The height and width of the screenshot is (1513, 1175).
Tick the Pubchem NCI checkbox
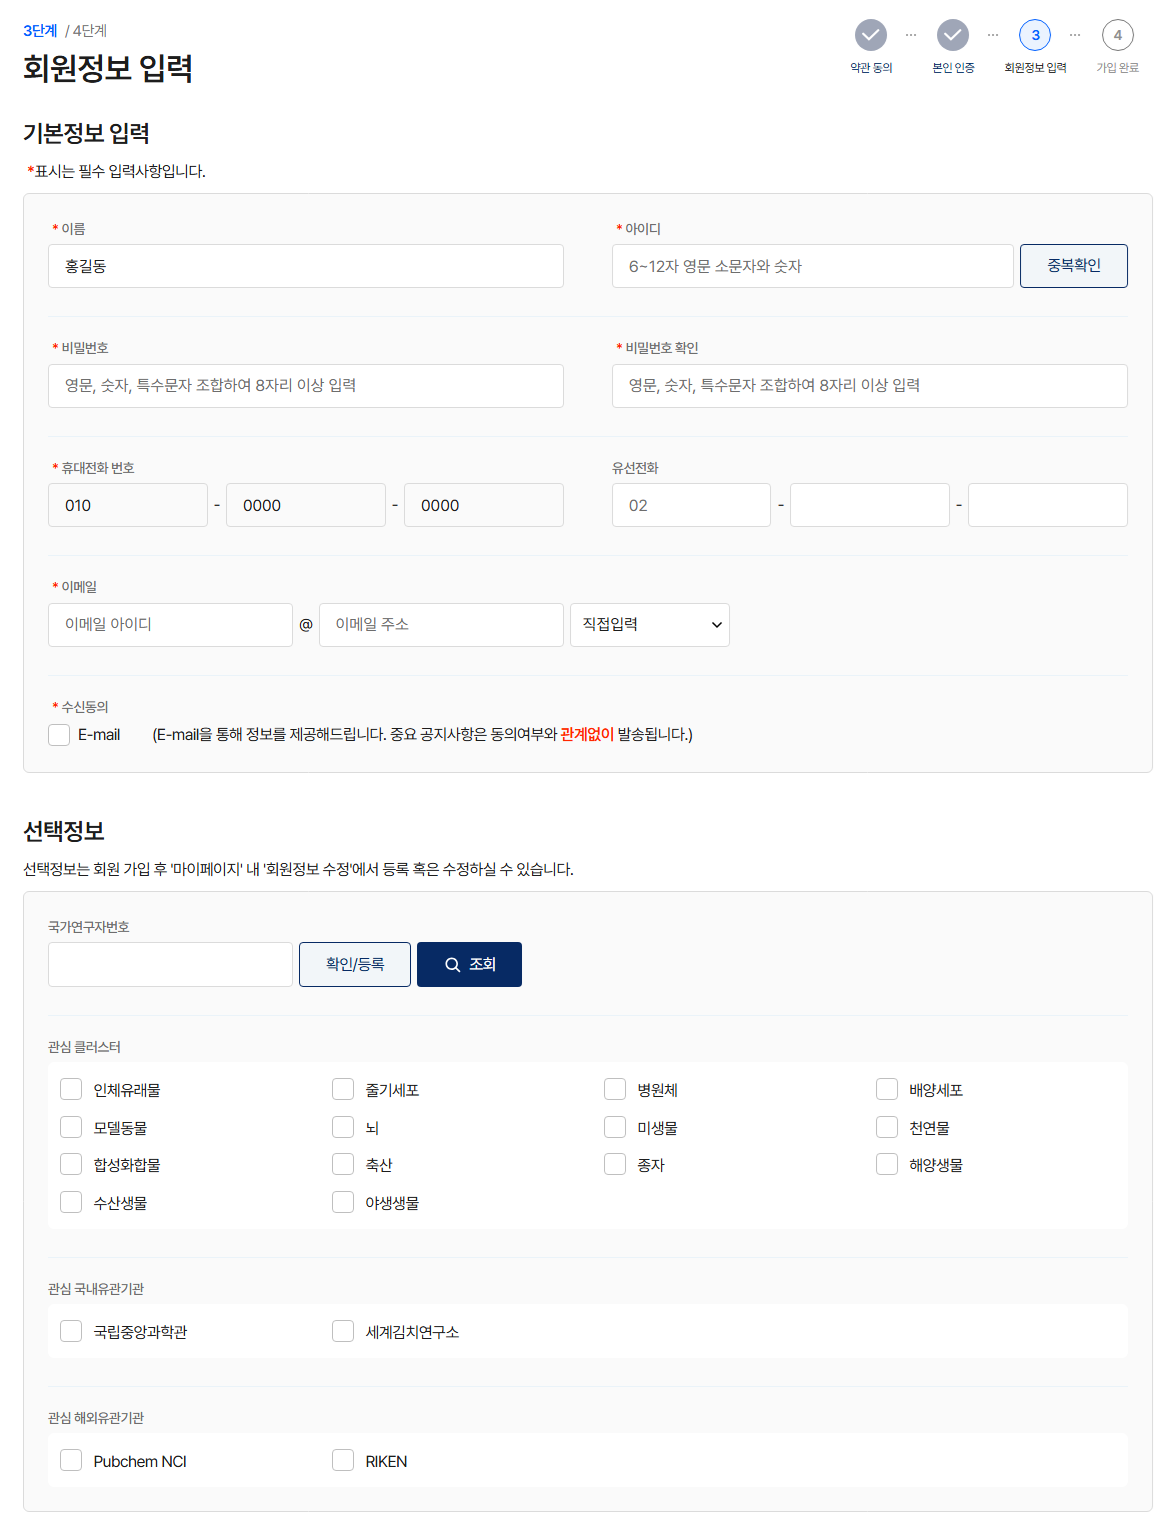pos(71,1460)
